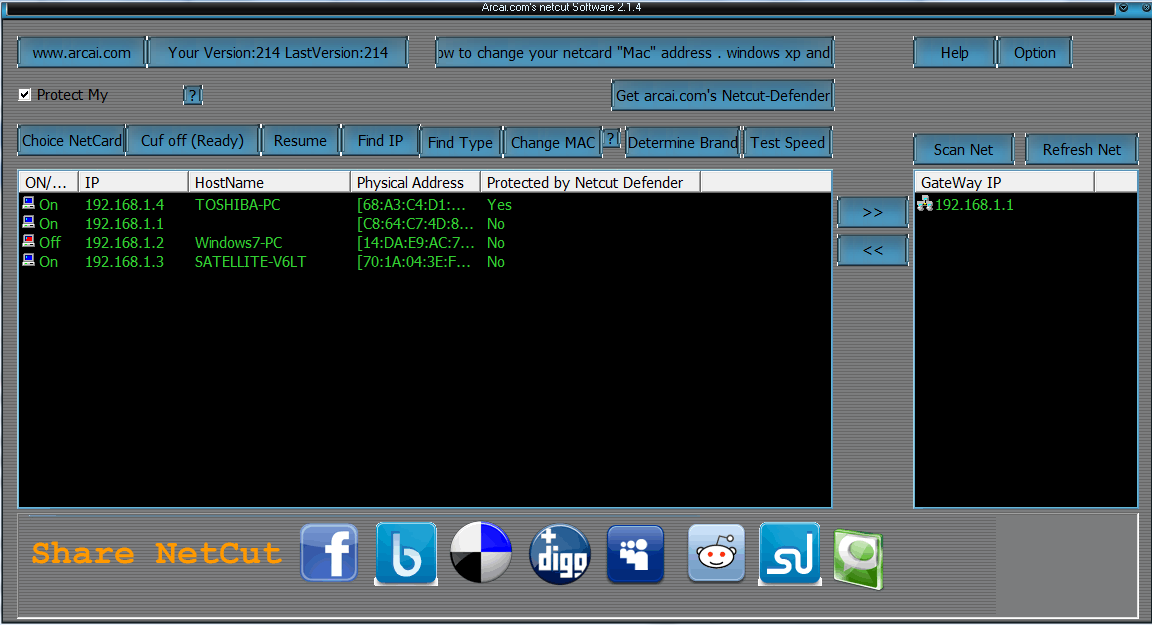
Task: Click the Digg share icon
Action: point(560,554)
